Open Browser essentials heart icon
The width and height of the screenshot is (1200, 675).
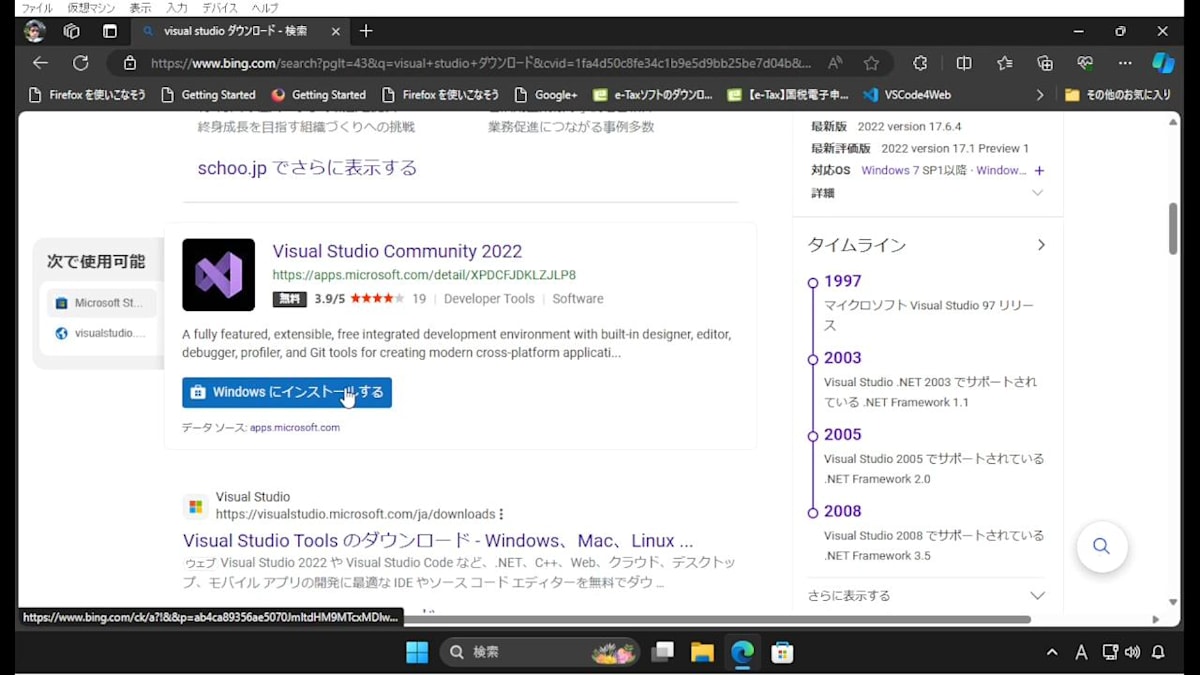click(1084, 63)
